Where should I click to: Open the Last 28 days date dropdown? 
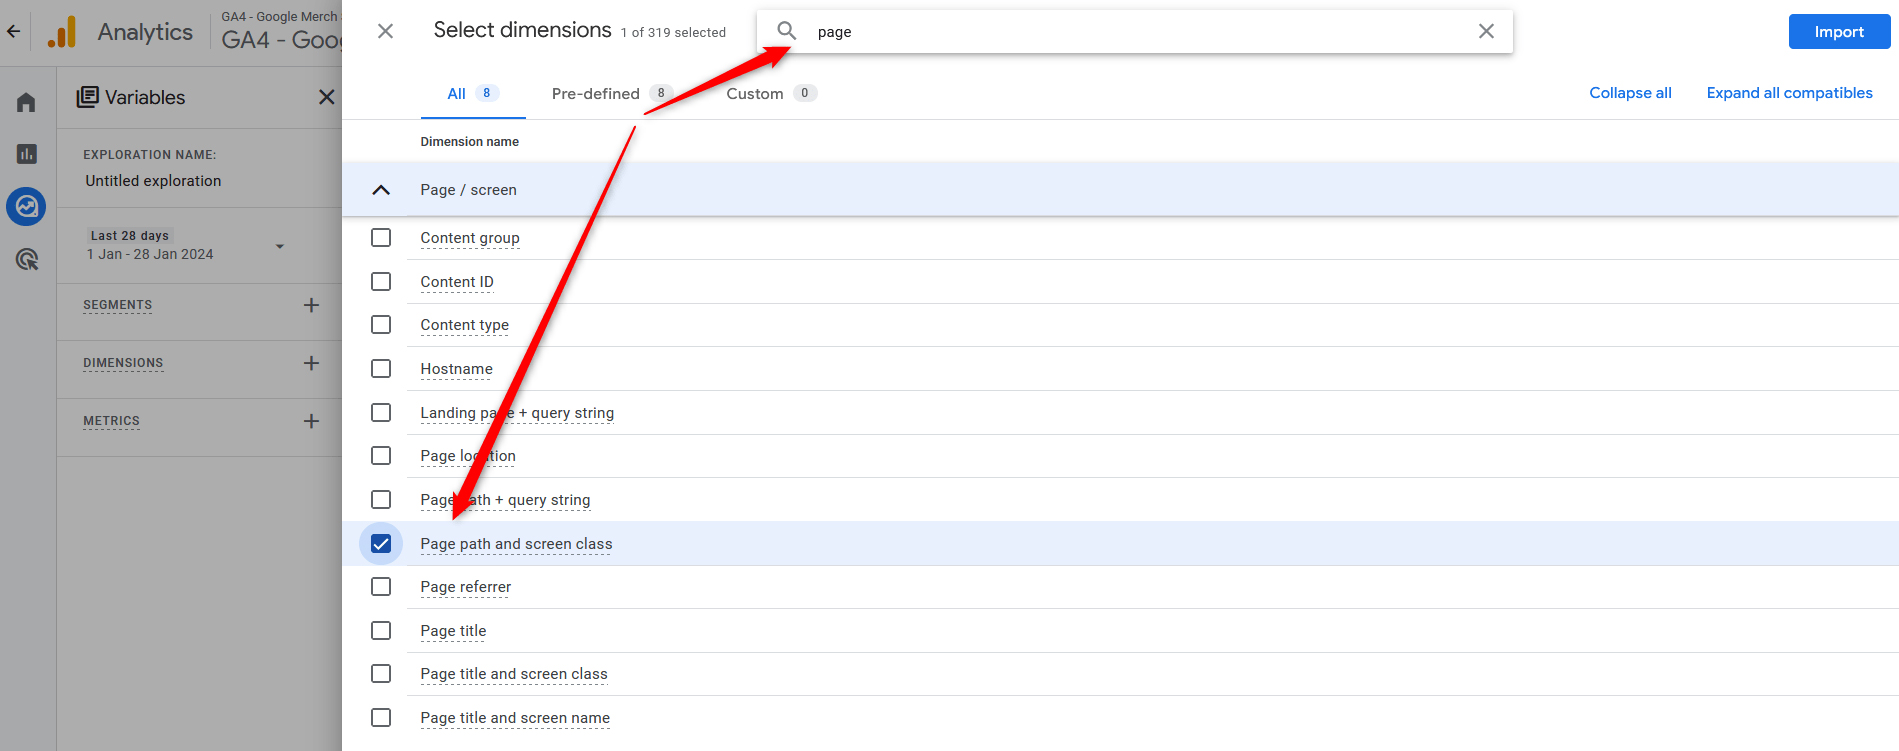click(280, 246)
